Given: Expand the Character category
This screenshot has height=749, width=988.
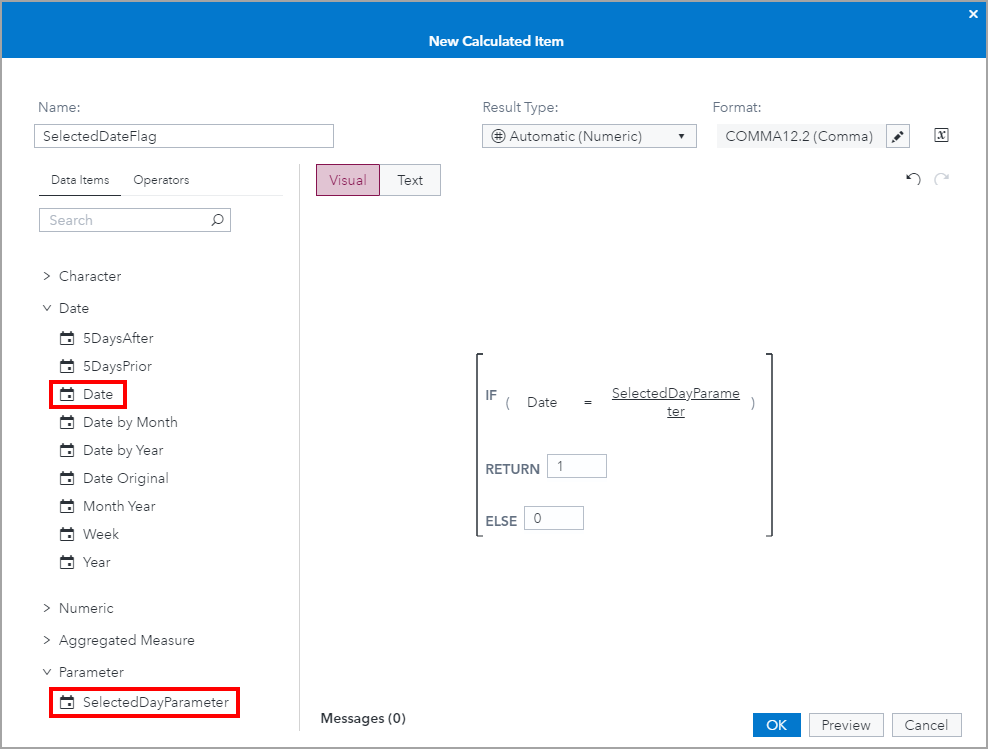Looking at the screenshot, I should click(x=47, y=276).
